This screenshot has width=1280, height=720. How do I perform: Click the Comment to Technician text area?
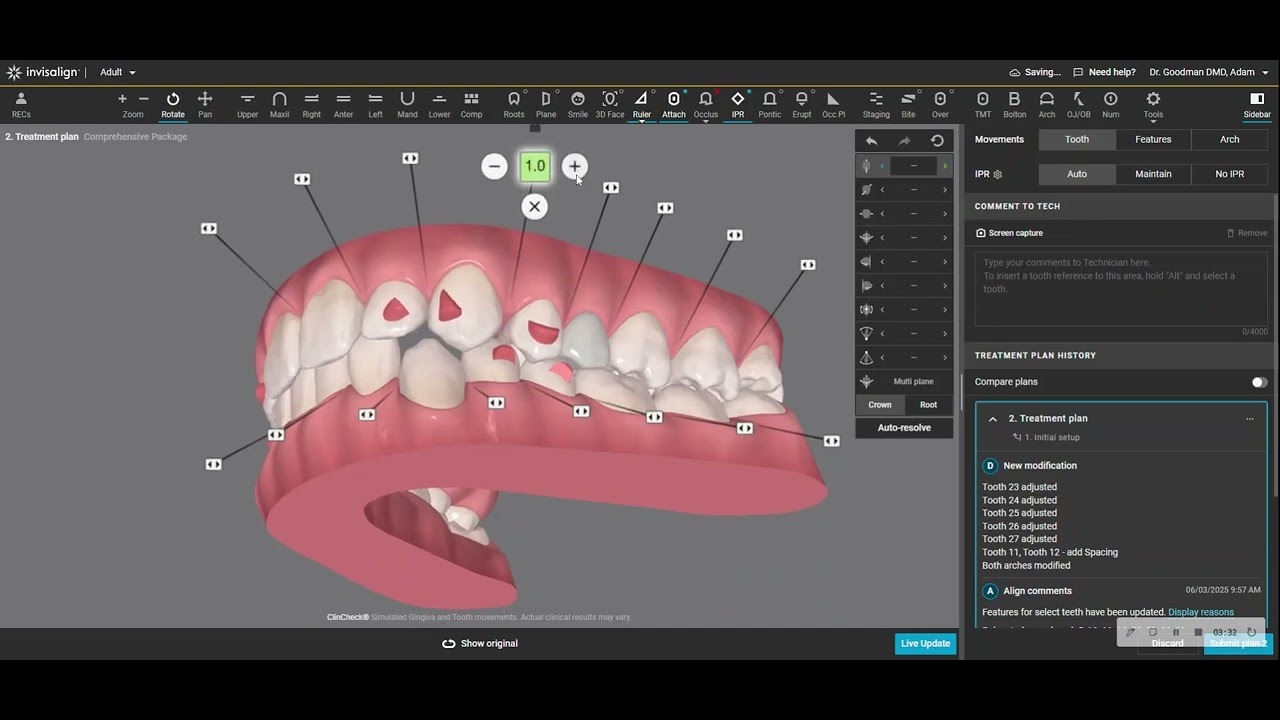click(1121, 289)
